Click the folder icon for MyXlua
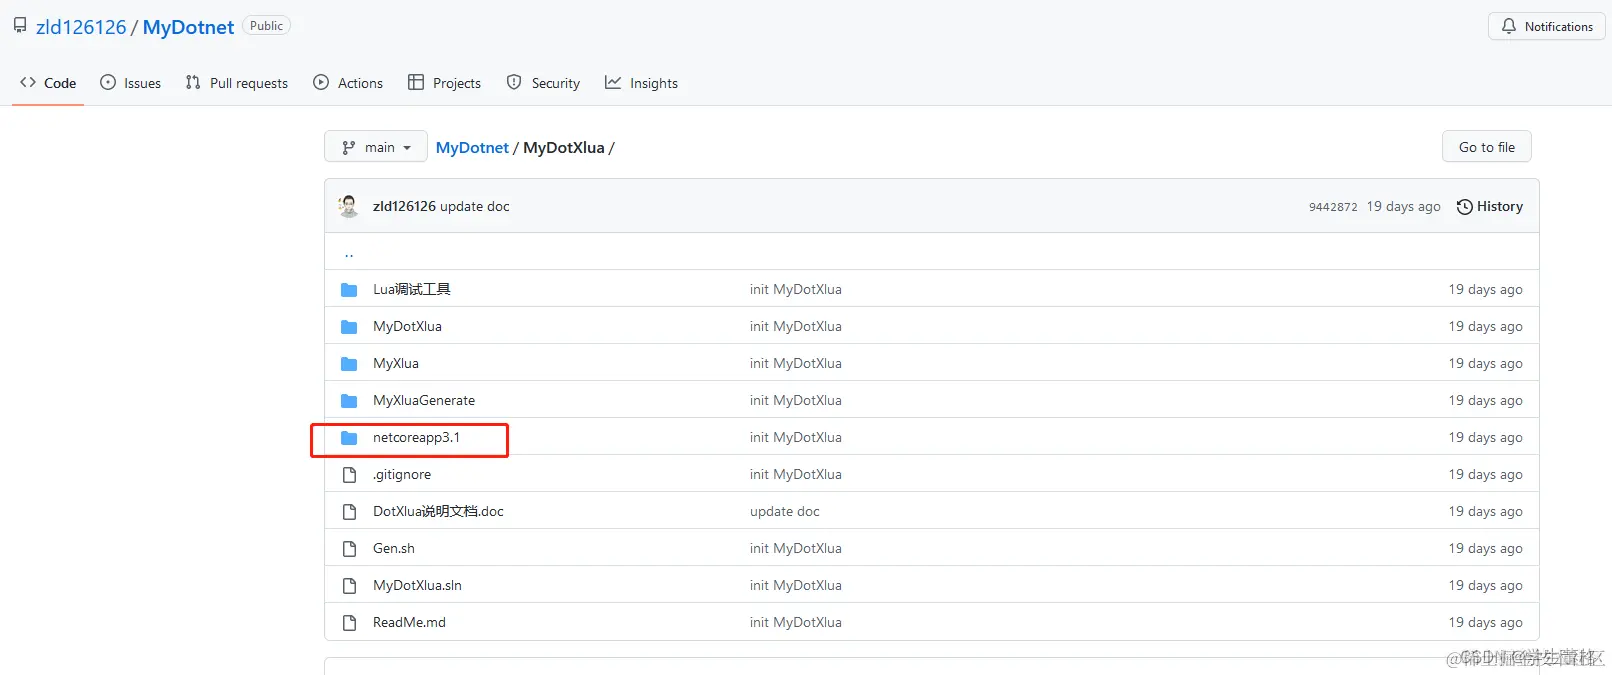Viewport: 1612px width, 675px height. [349, 364]
